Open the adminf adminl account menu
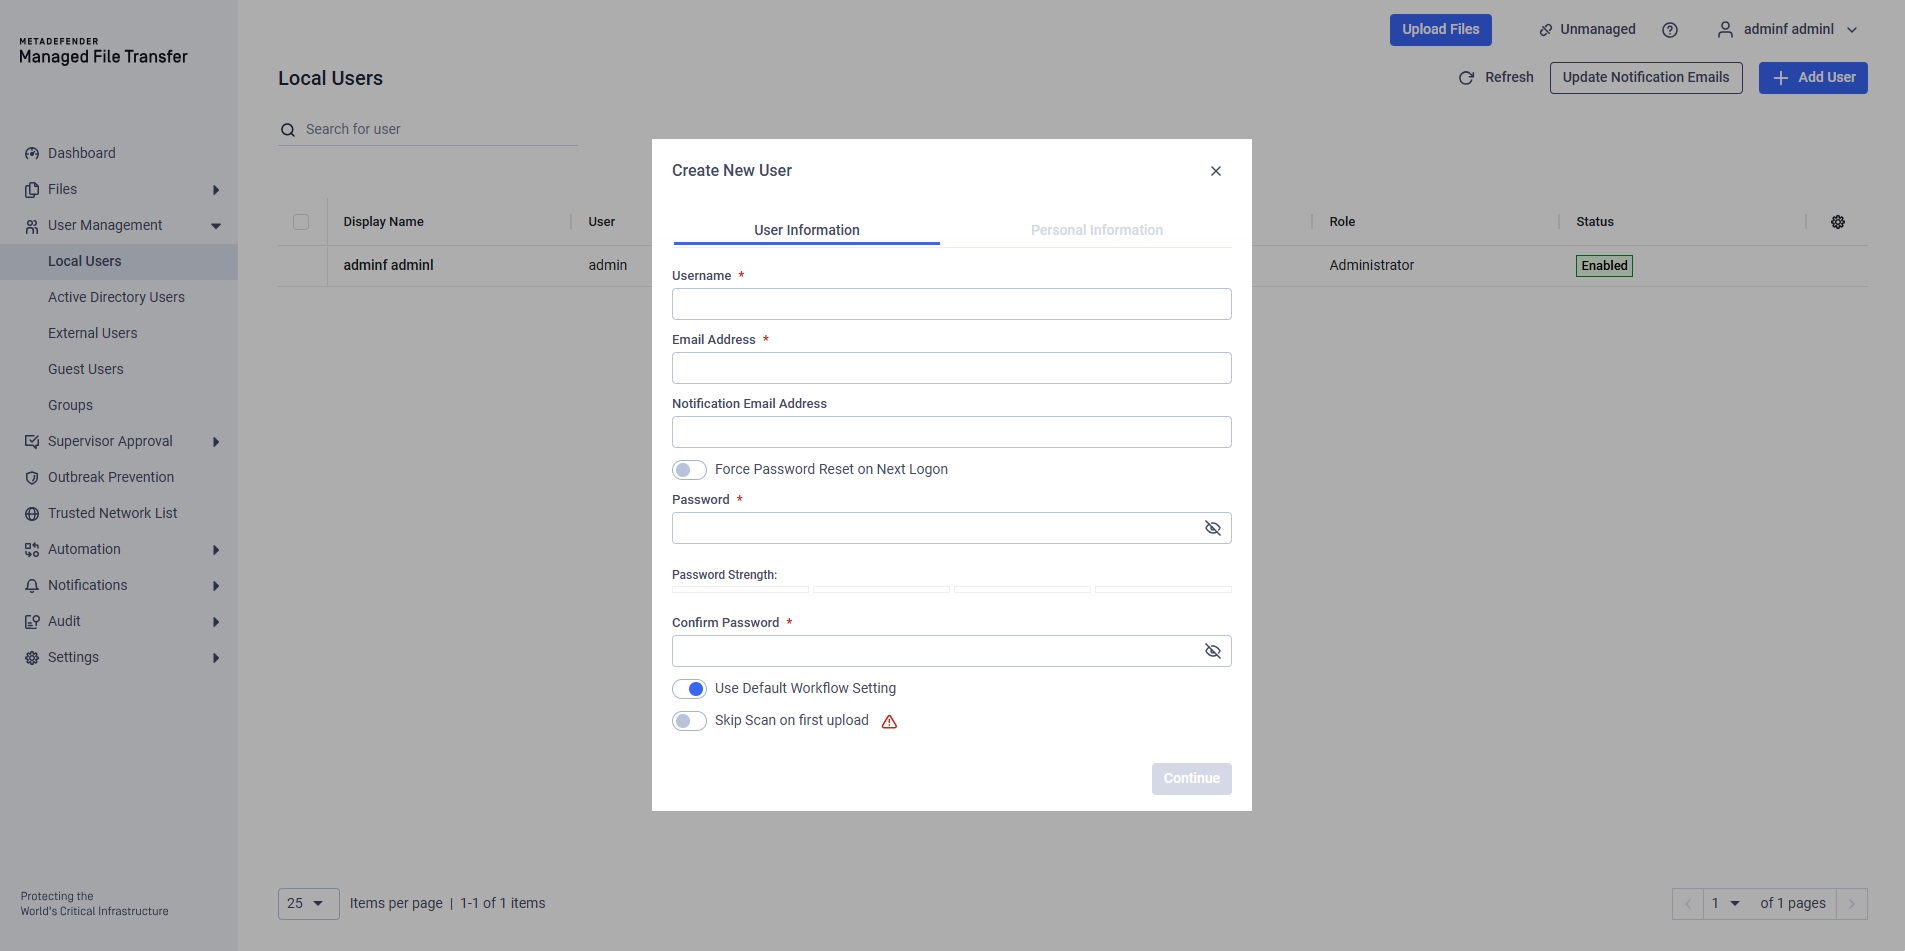Screen dimensions: 1905x951 (x=1787, y=30)
